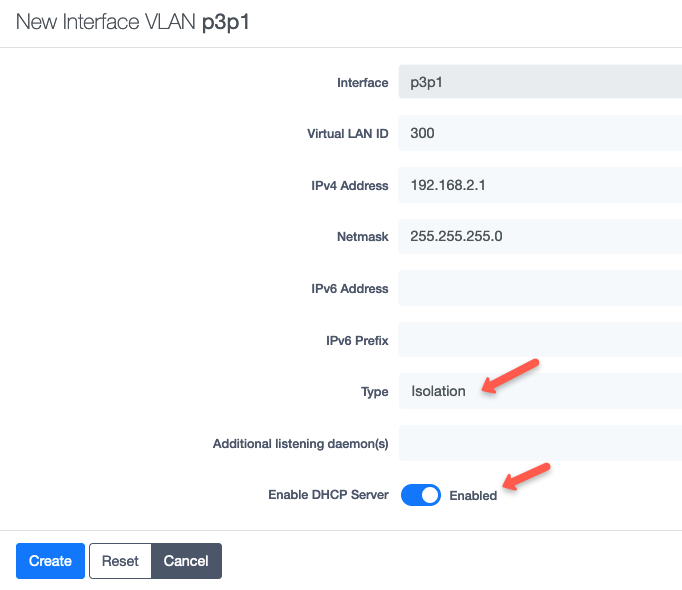Click the disabled Interface field p3p1
Screen dimensions: 682x590
pos(540,82)
